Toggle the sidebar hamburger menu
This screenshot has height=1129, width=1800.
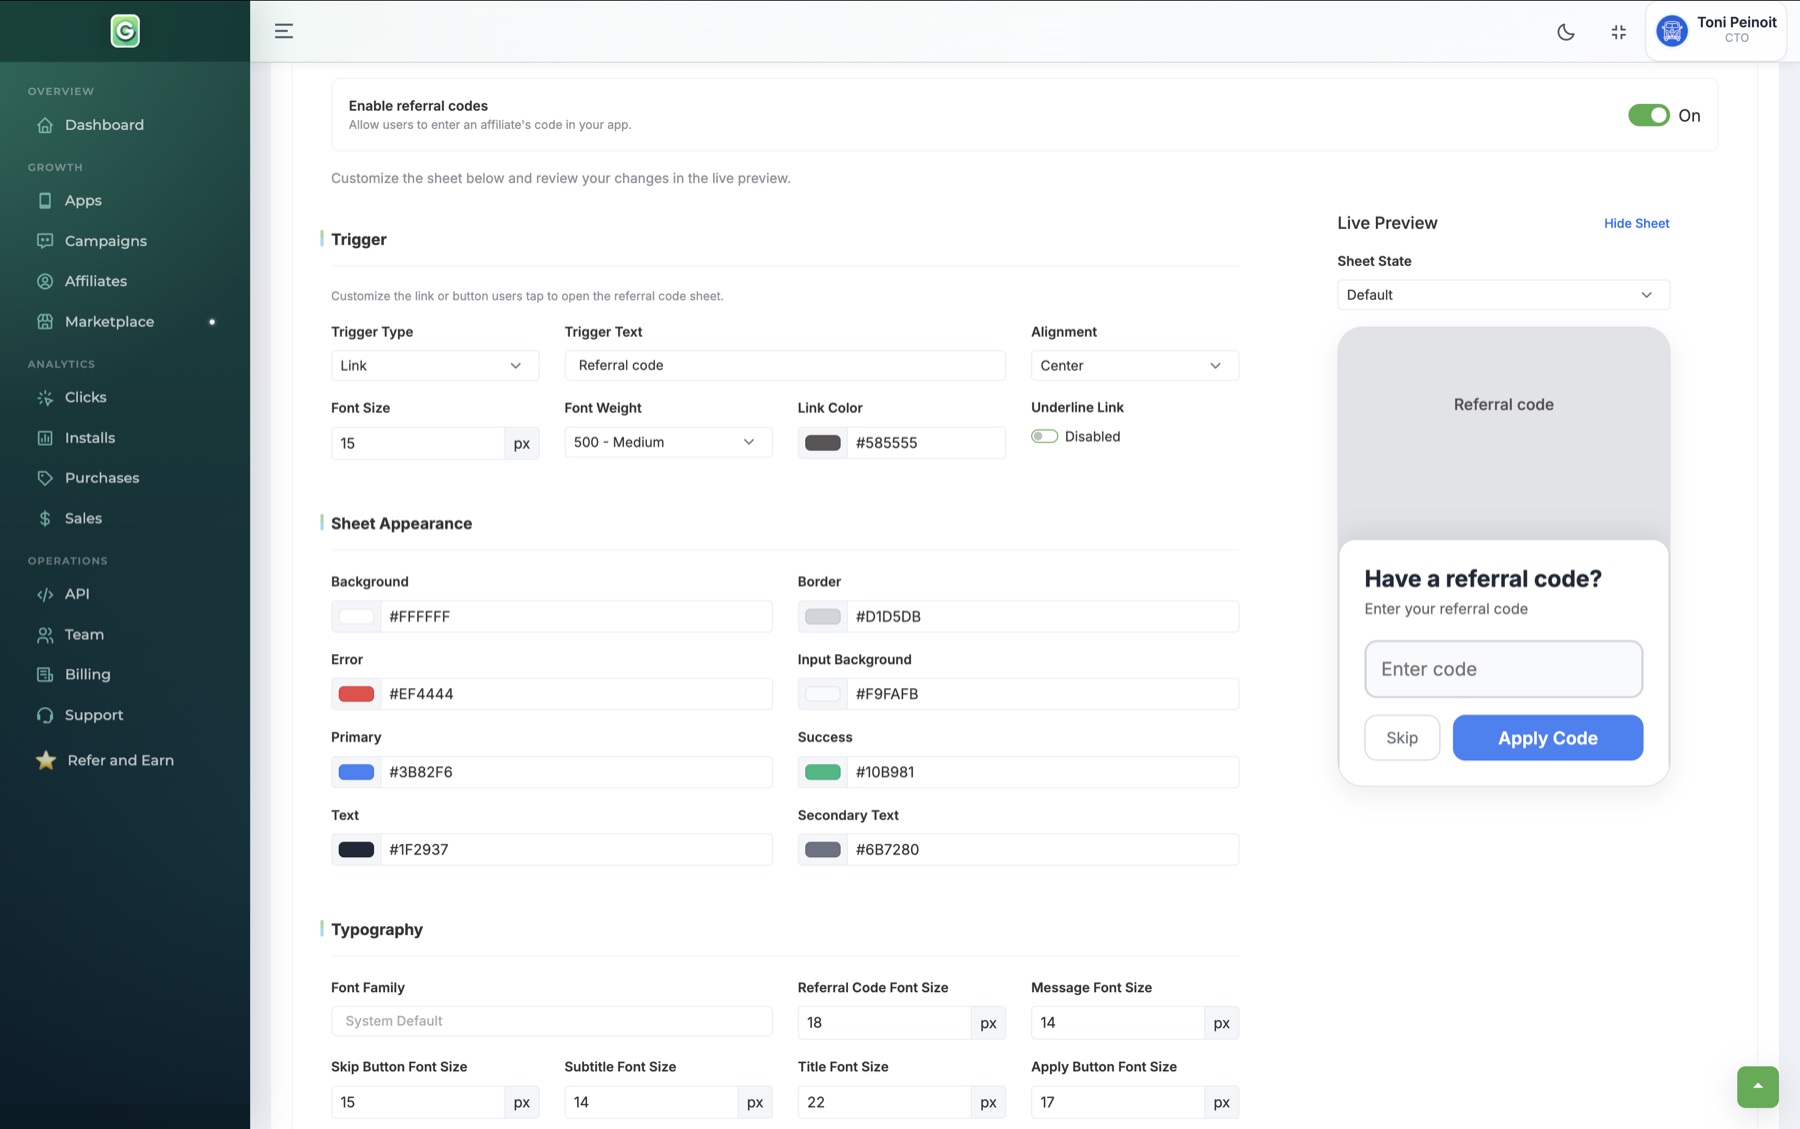click(284, 31)
